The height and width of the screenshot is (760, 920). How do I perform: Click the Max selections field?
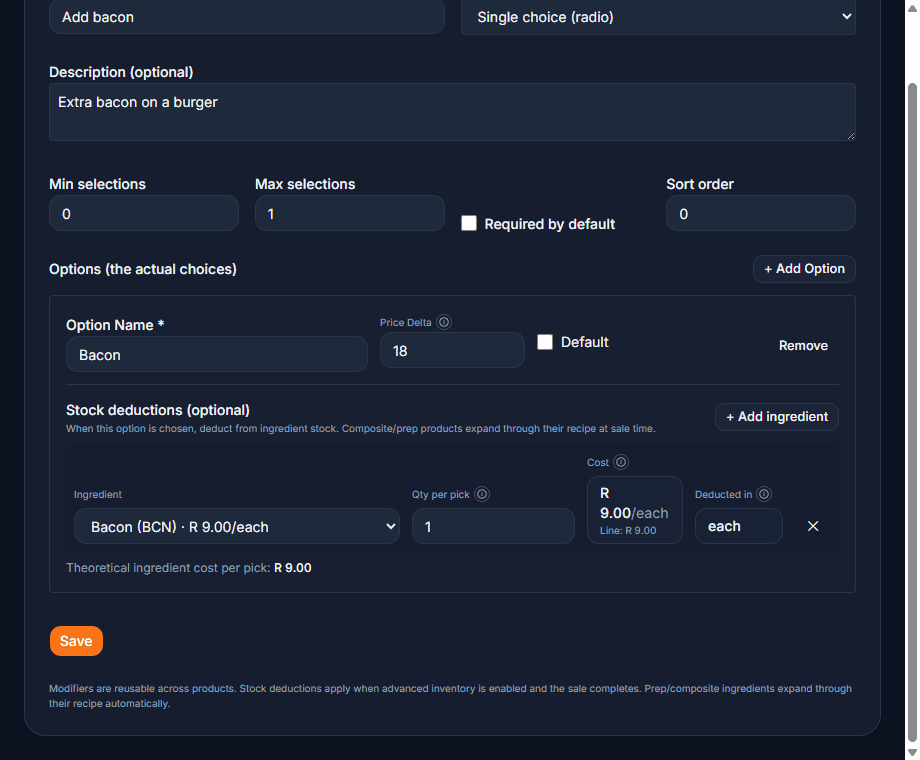click(x=350, y=213)
